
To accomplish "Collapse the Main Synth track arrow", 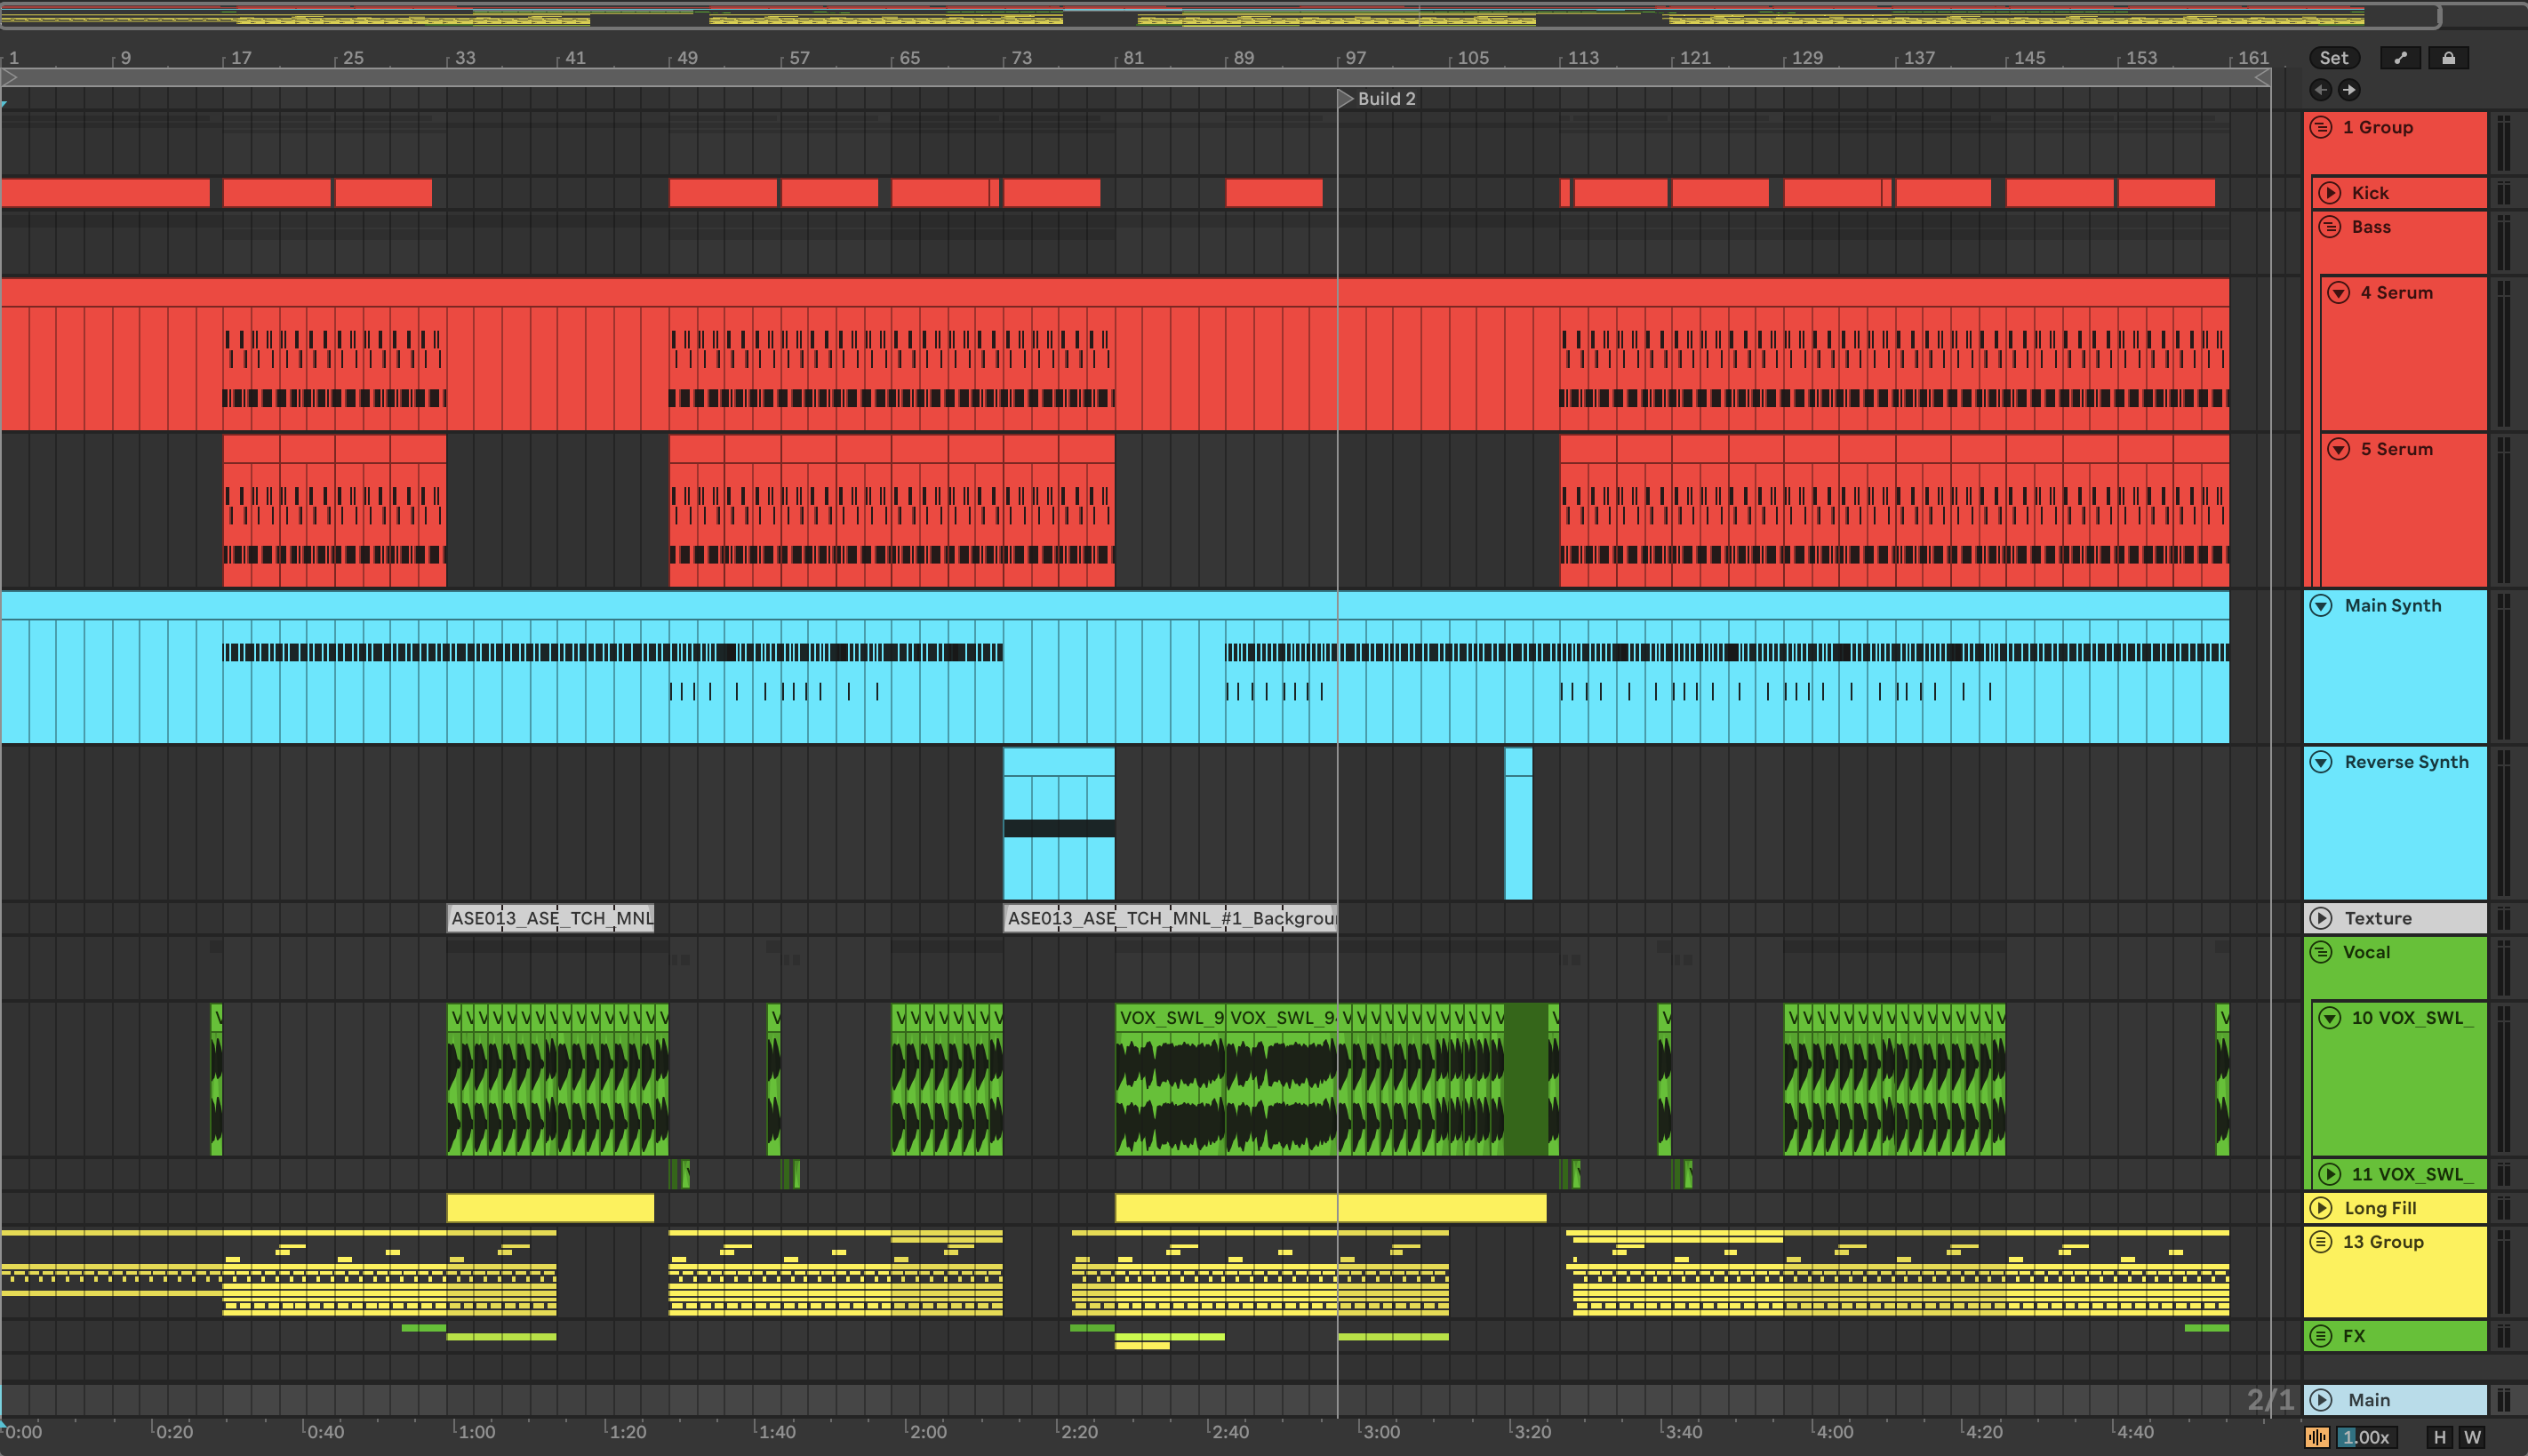I will [x=2321, y=606].
